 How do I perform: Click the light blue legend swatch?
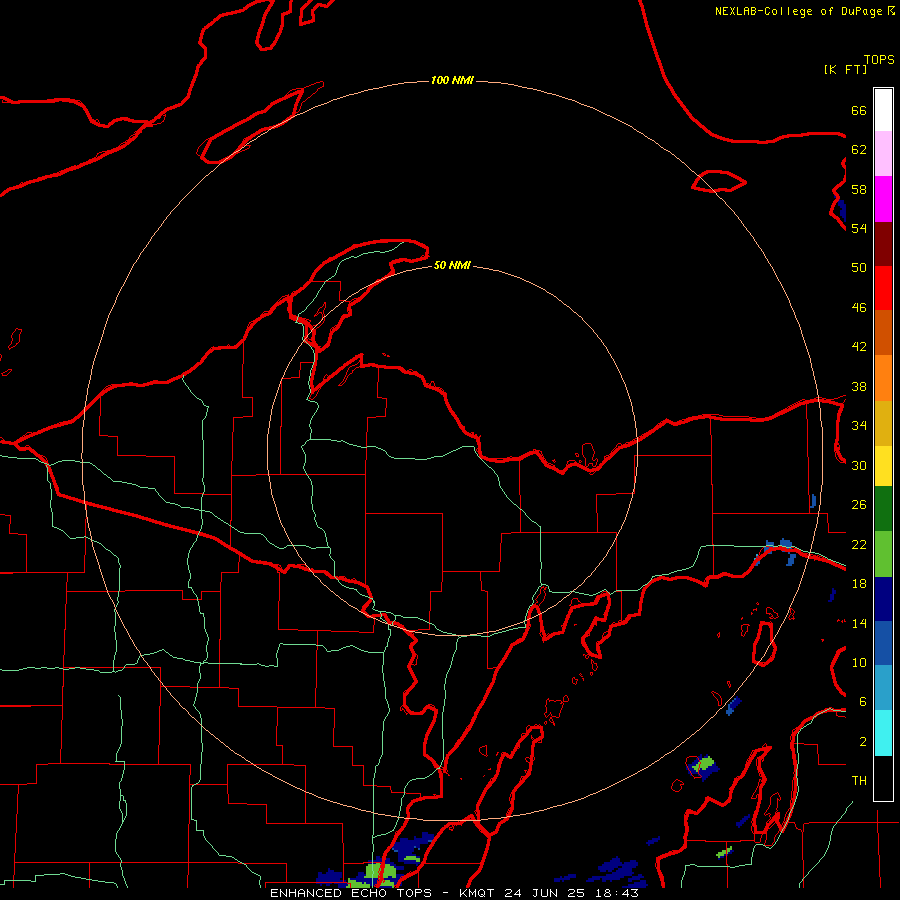pos(883,688)
